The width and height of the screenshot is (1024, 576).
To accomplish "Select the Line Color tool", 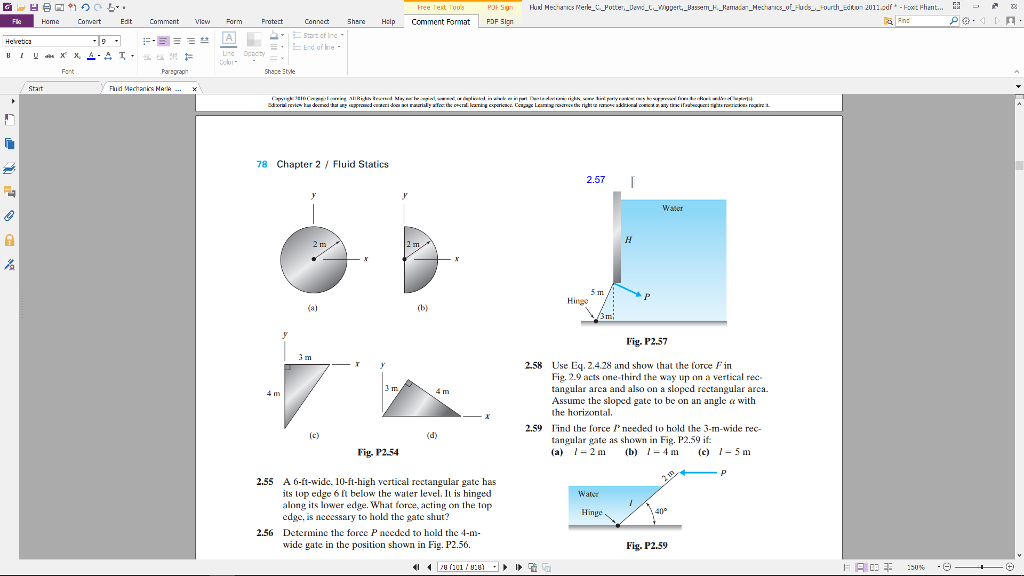I will (x=228, y=44).
